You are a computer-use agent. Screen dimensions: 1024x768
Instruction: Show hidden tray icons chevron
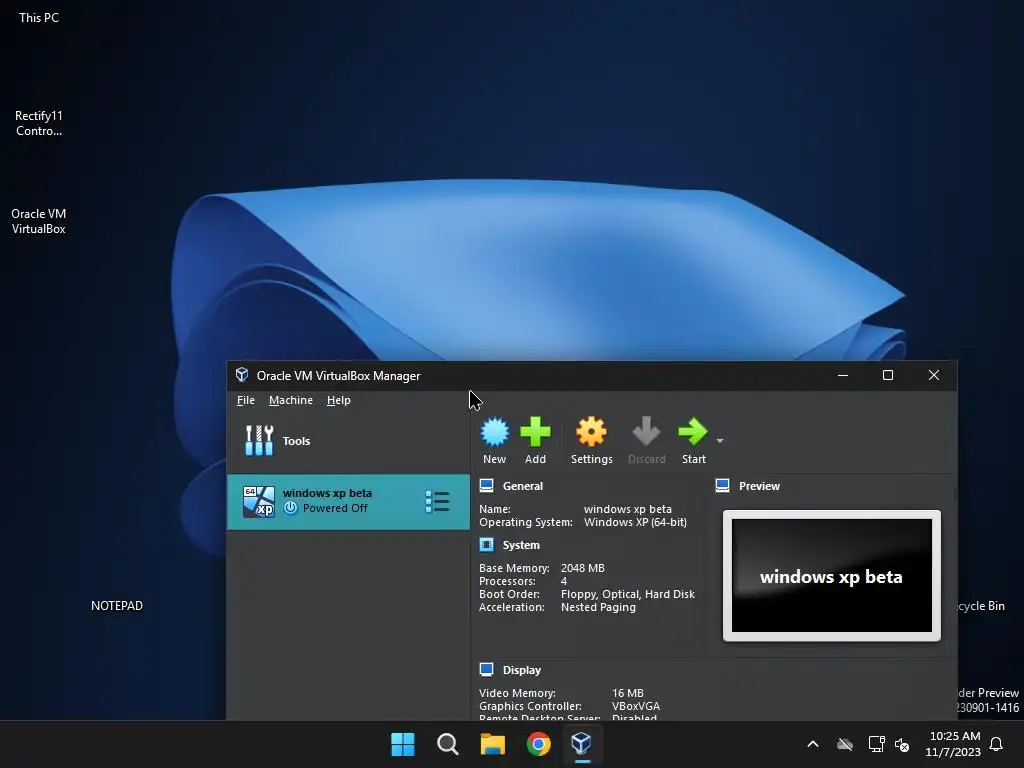[x=813, y=744]
